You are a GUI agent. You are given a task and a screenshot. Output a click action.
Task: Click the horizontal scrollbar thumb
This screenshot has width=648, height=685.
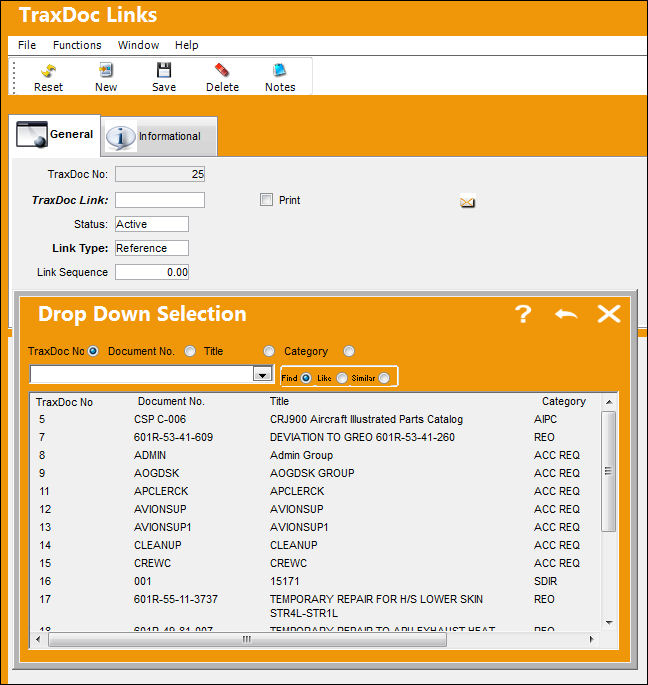tap(247, 639)
